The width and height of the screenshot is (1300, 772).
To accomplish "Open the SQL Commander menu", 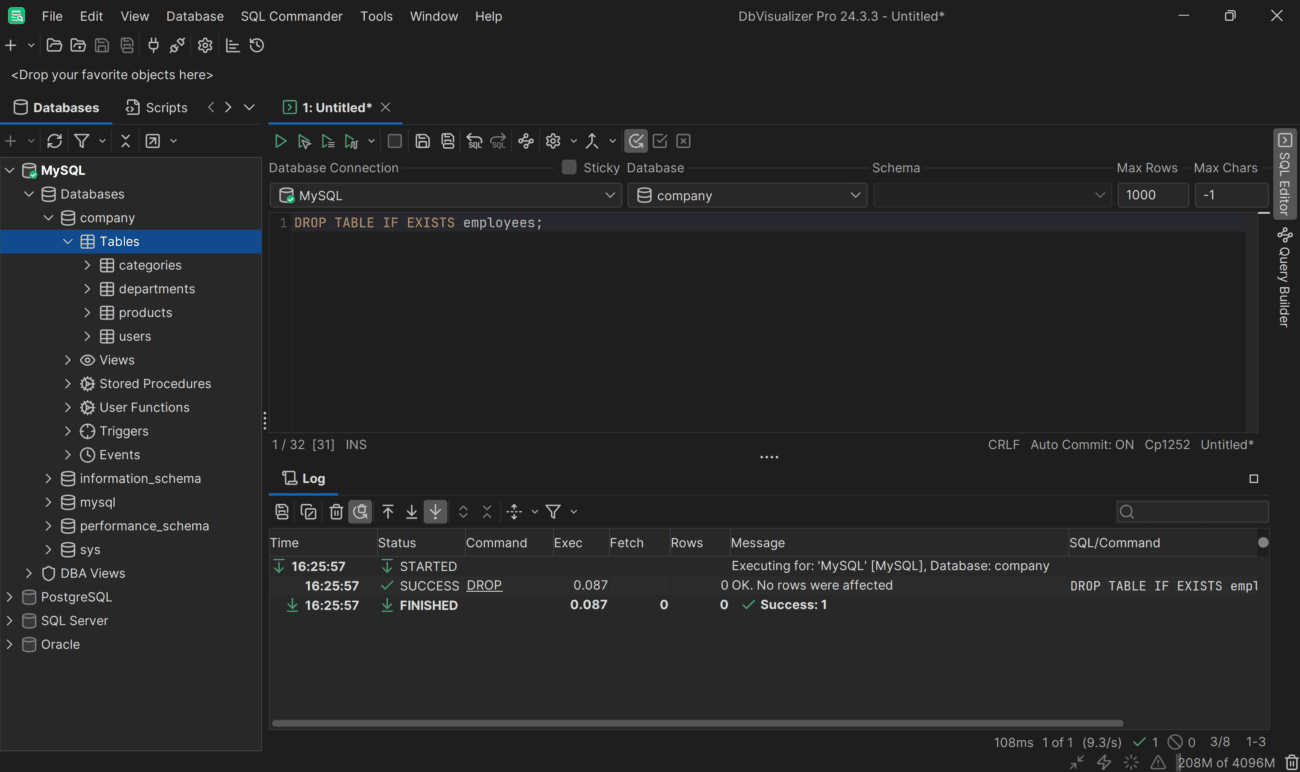I will pos(291,16).
